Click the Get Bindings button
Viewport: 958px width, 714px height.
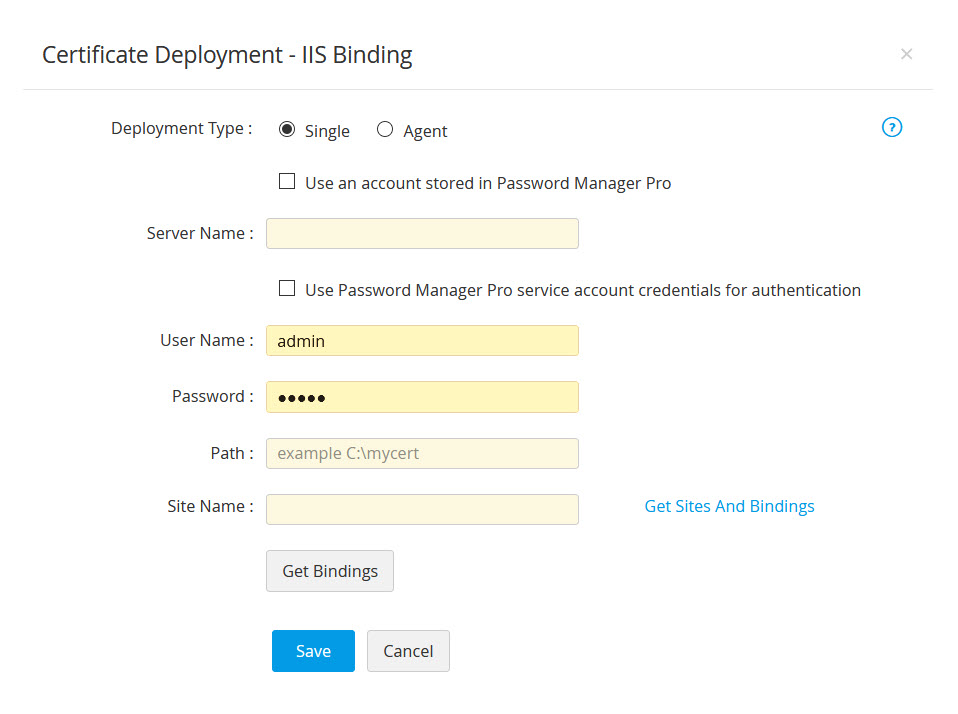click(329, 570)
